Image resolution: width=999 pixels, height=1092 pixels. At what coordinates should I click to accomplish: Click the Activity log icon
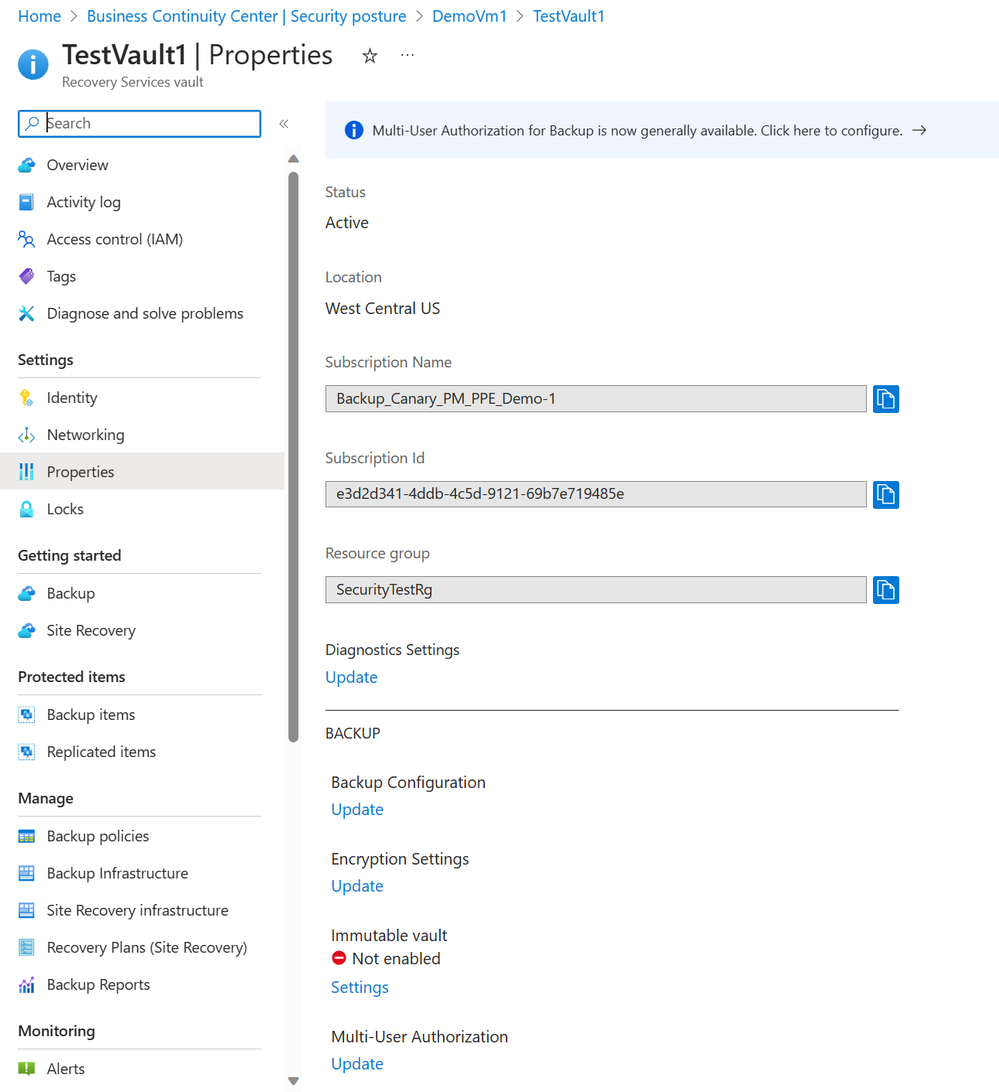pyautogui.click(x=26, y=202)
